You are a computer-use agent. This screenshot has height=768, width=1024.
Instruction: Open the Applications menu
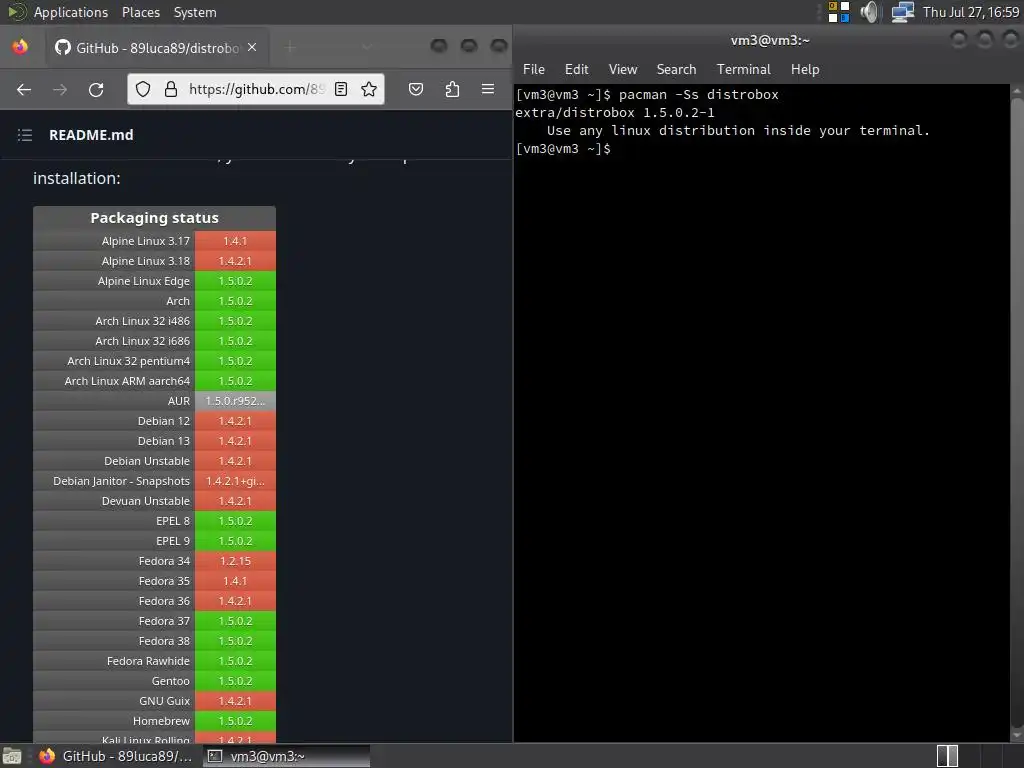tap(71, 12)
